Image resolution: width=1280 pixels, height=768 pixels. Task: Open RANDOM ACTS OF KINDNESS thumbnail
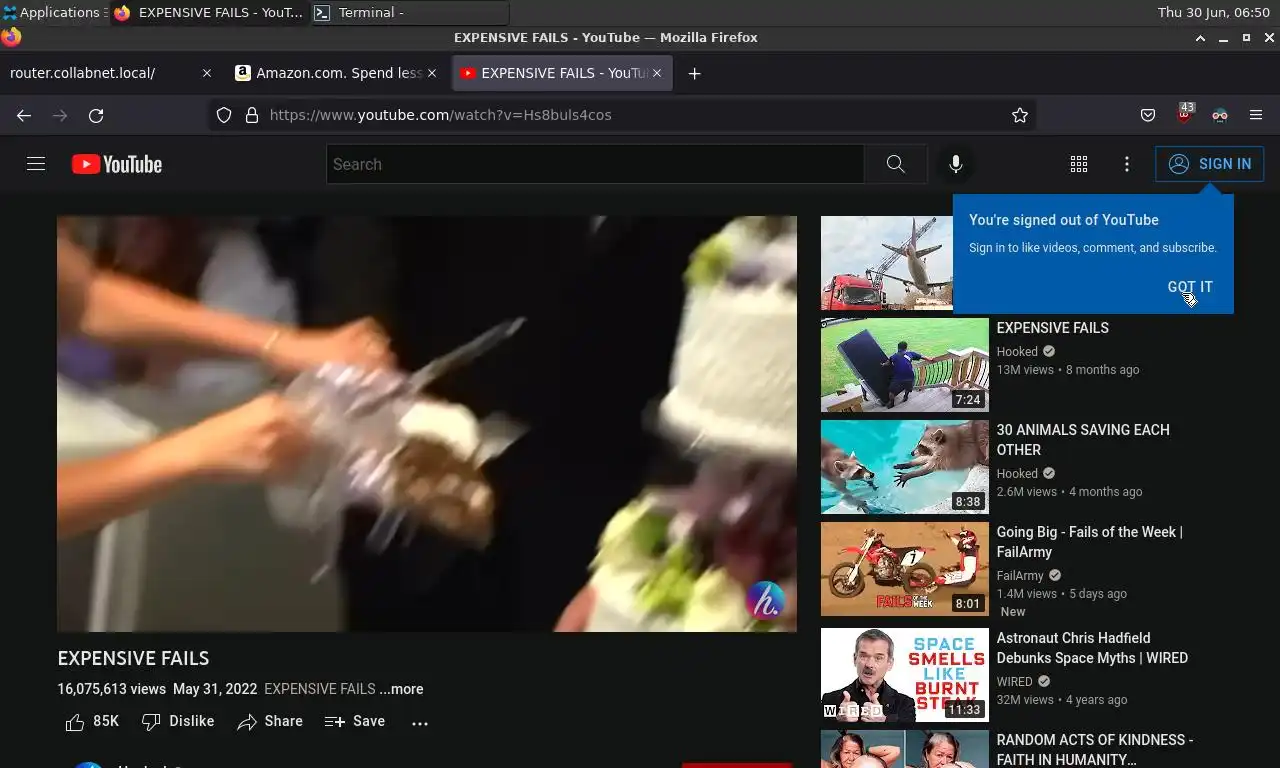[x=905, y=749]
